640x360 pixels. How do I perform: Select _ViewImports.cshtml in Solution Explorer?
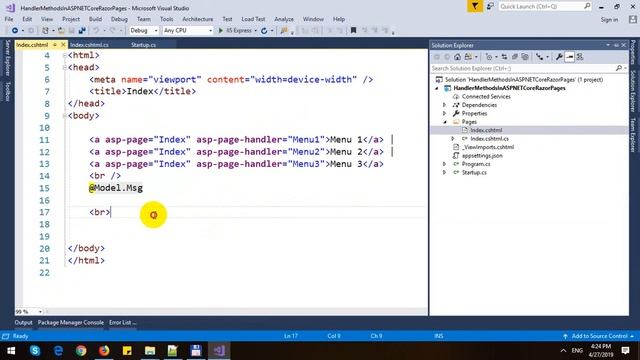(x=488, y=147)
